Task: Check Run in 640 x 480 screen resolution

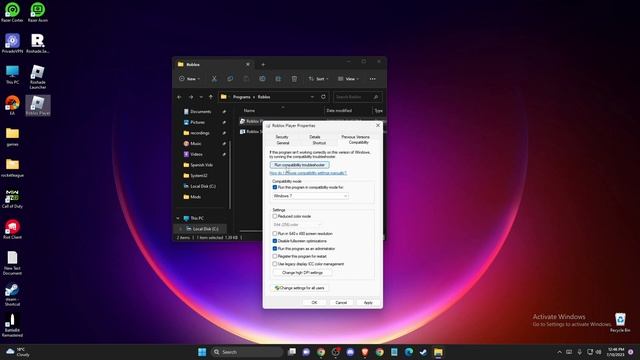Action: click(275, 233)
